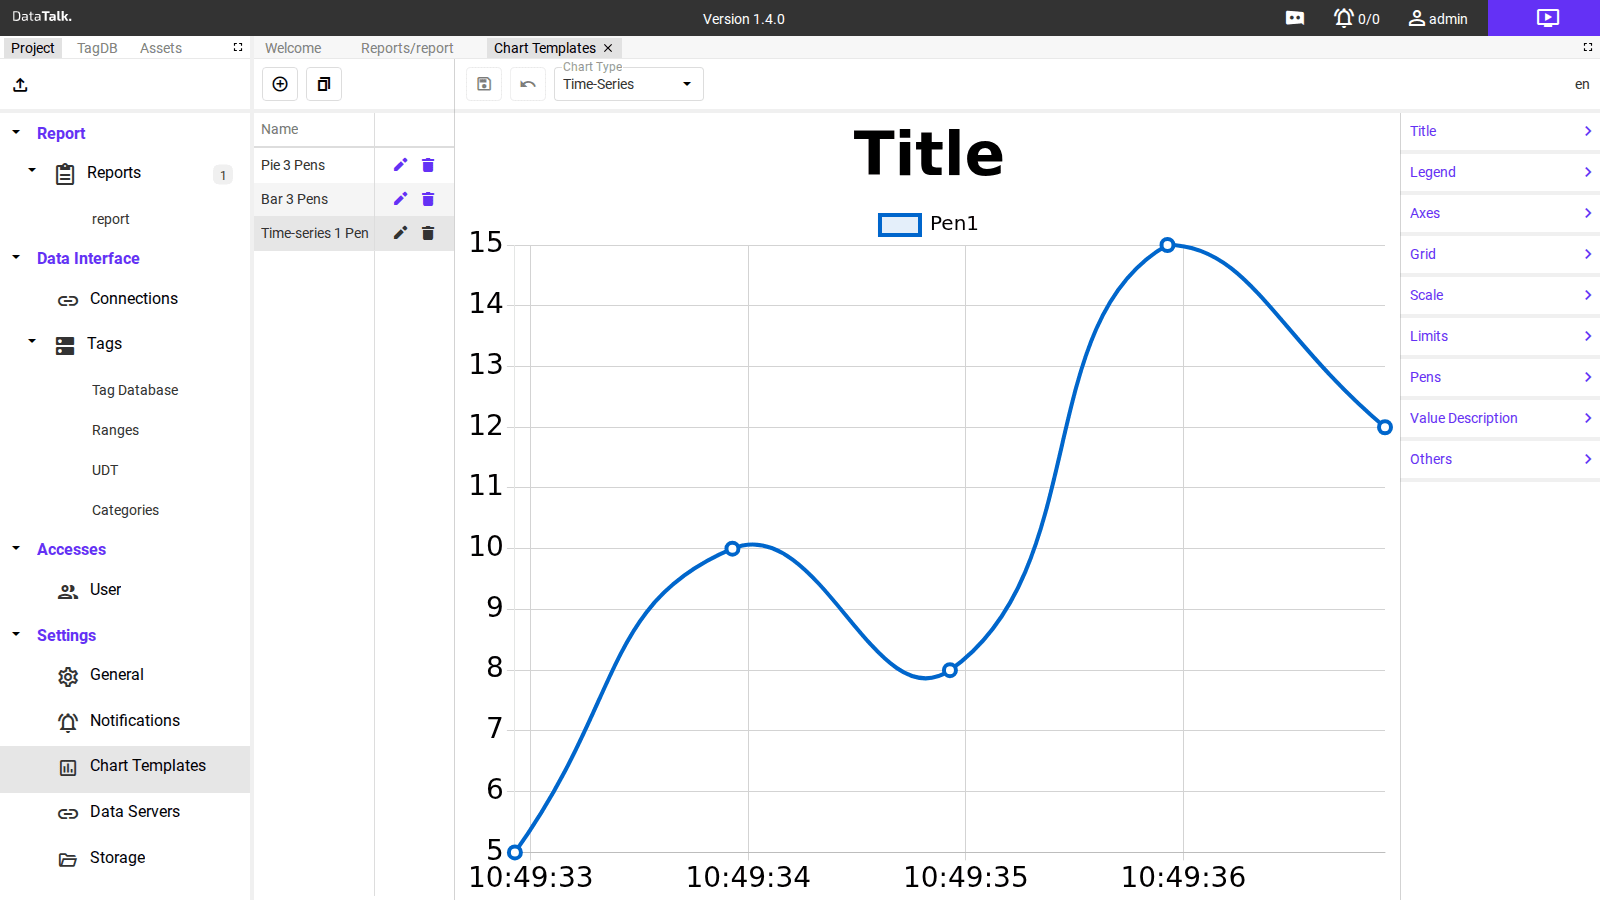Open the admin user menu
Image resolution: width=1600 pixels, height=900 pixels.
point(1438,18)
